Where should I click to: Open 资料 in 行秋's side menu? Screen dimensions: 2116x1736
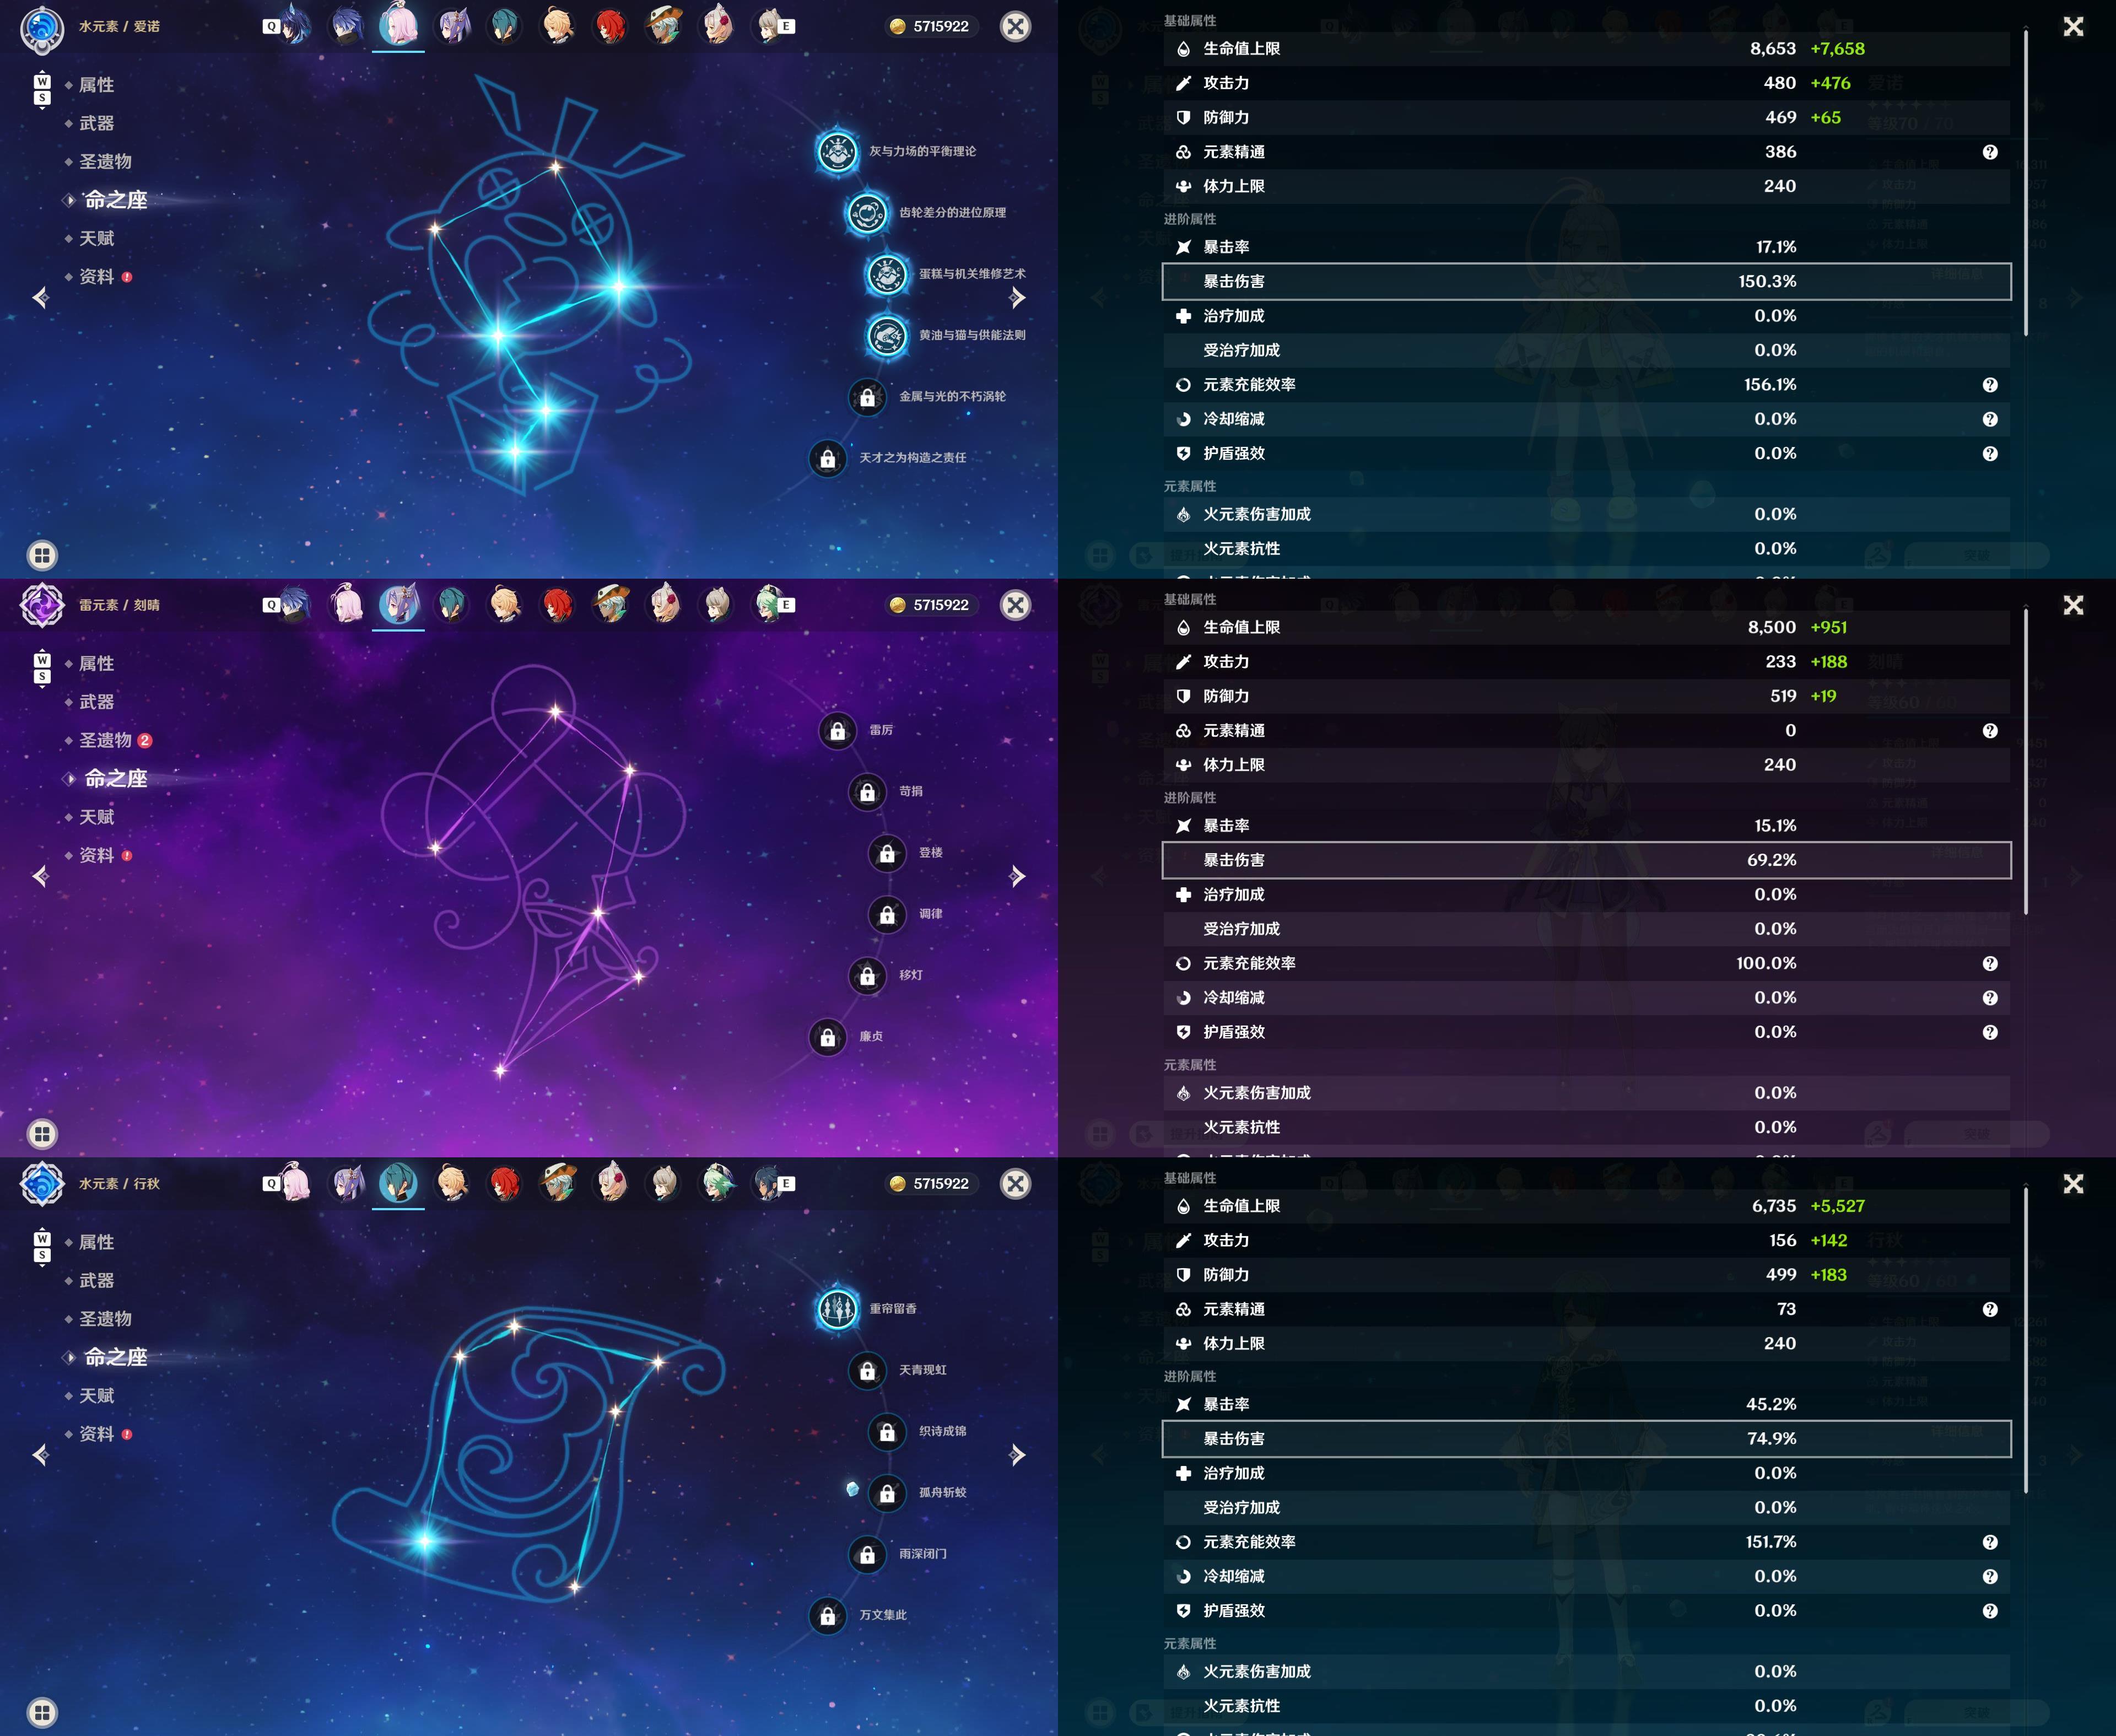[x=98, y=1434]
